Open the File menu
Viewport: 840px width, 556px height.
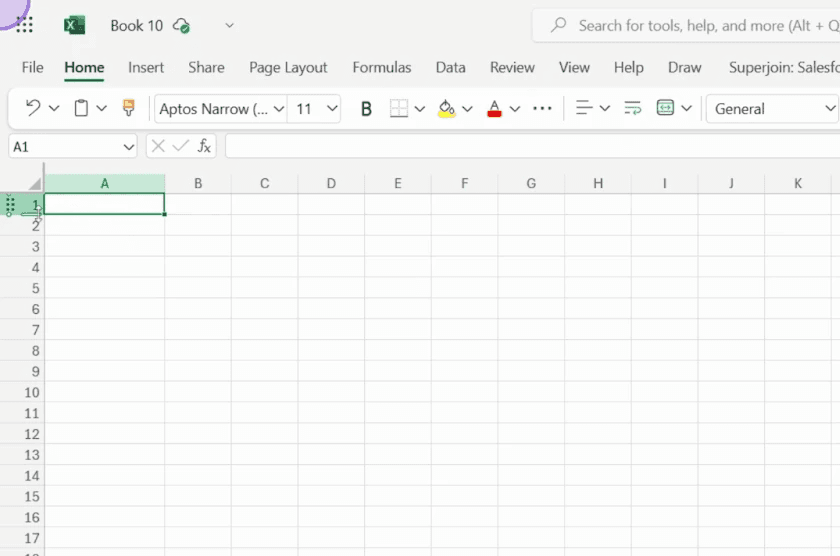[x=32, y=67]
